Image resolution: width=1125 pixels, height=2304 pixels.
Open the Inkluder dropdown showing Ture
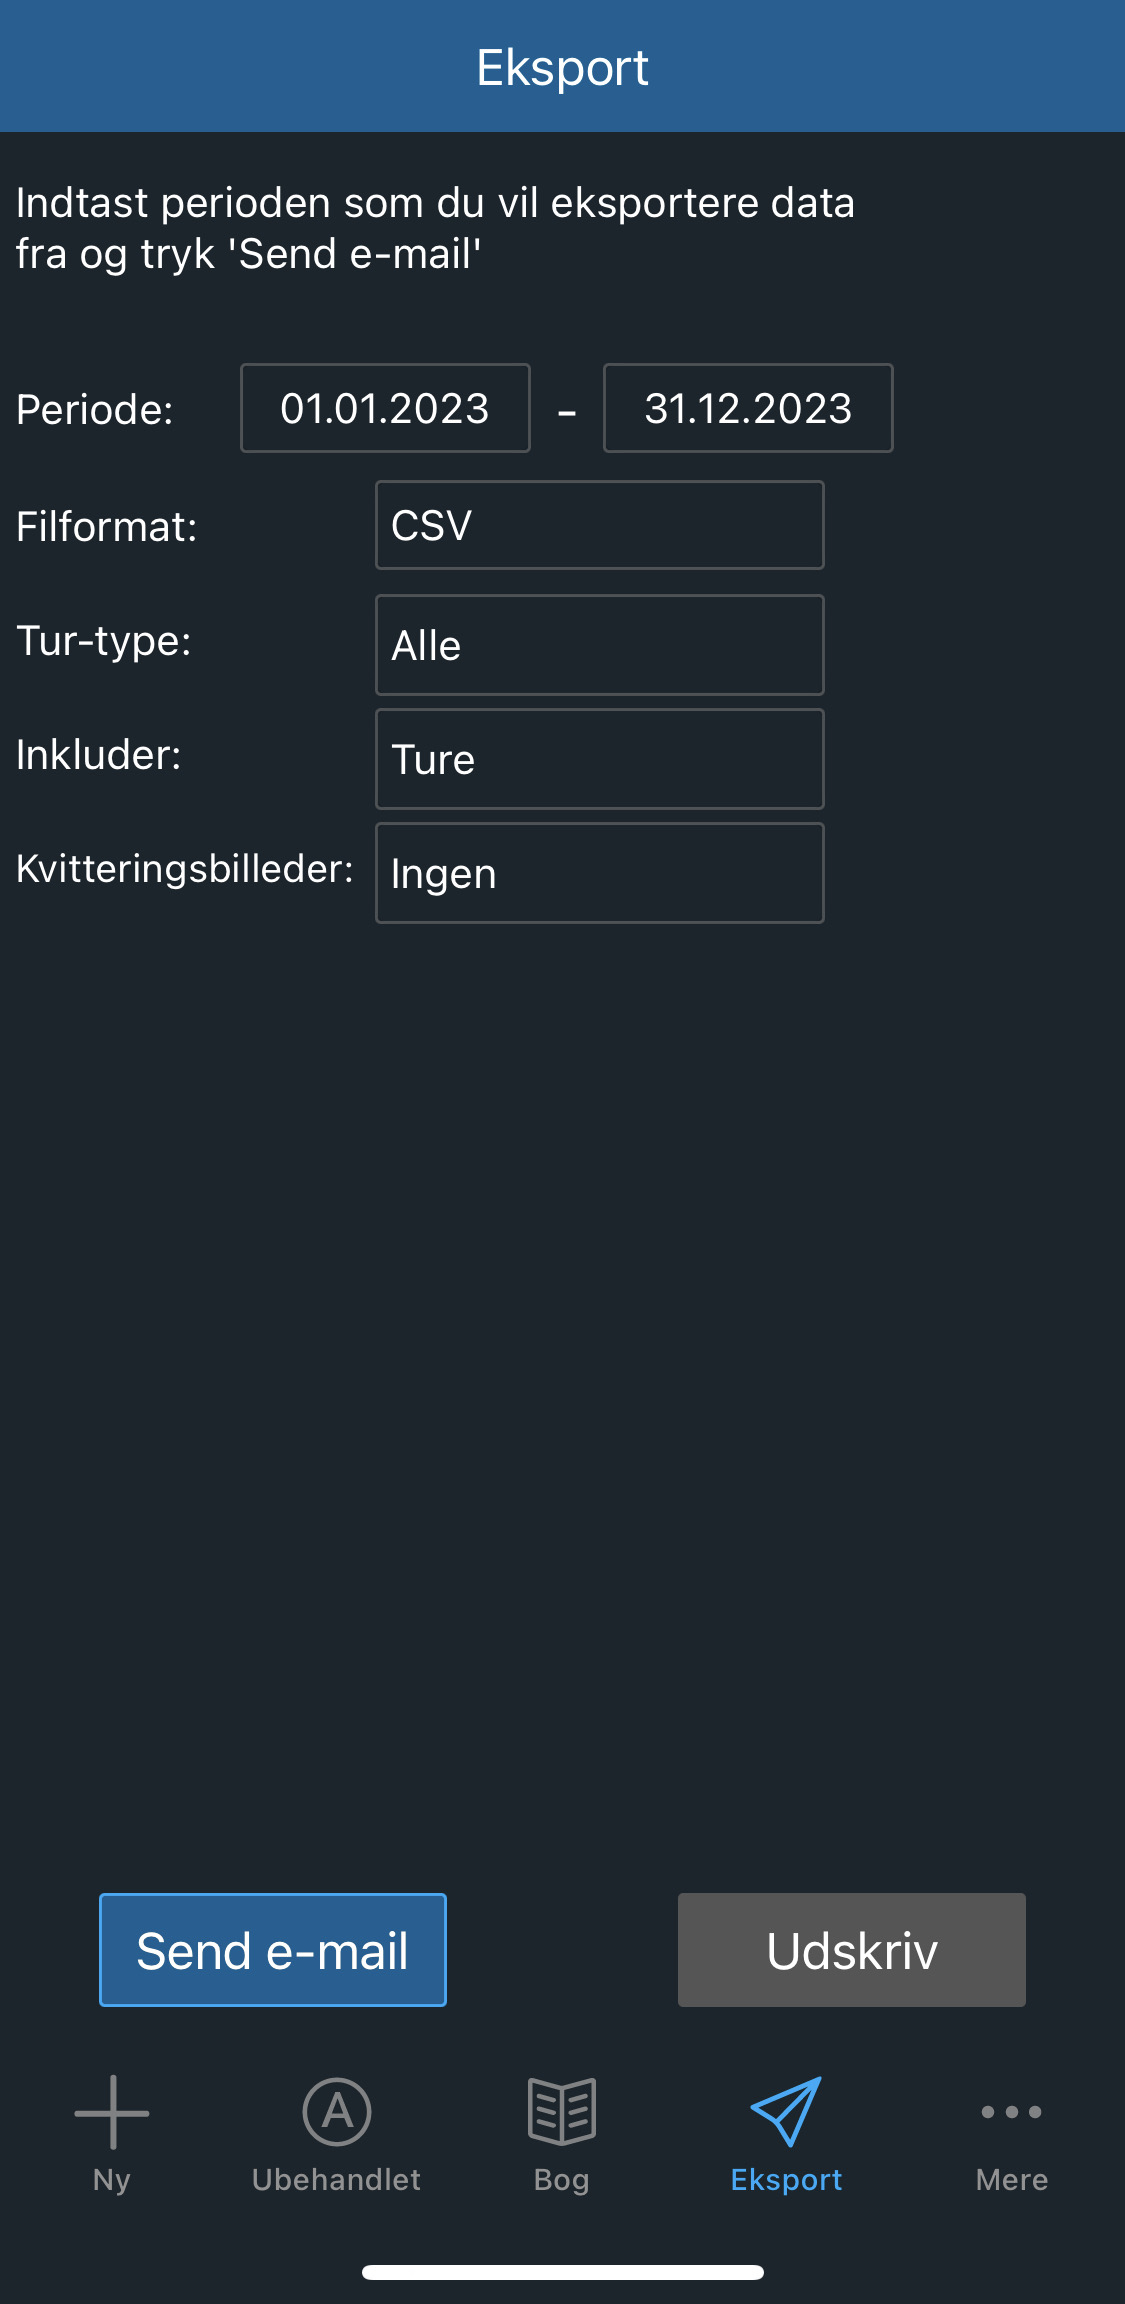coord(600,759)
